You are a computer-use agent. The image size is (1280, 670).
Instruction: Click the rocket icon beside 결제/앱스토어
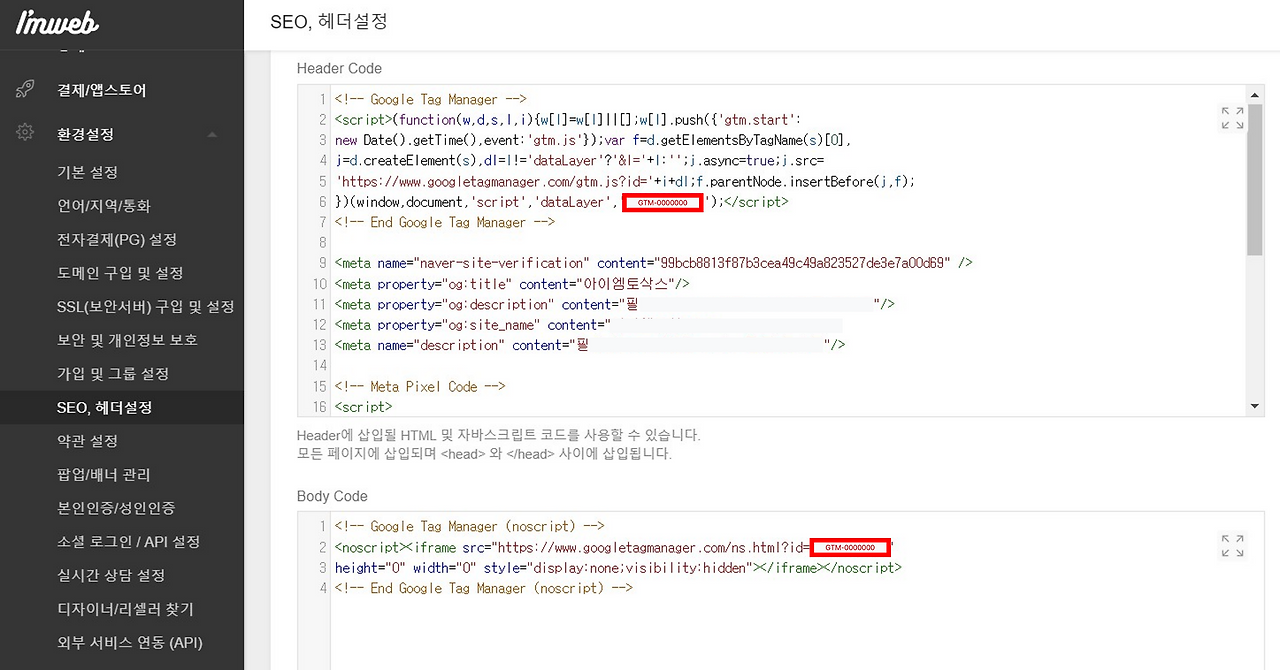click(x=26, y=90)
